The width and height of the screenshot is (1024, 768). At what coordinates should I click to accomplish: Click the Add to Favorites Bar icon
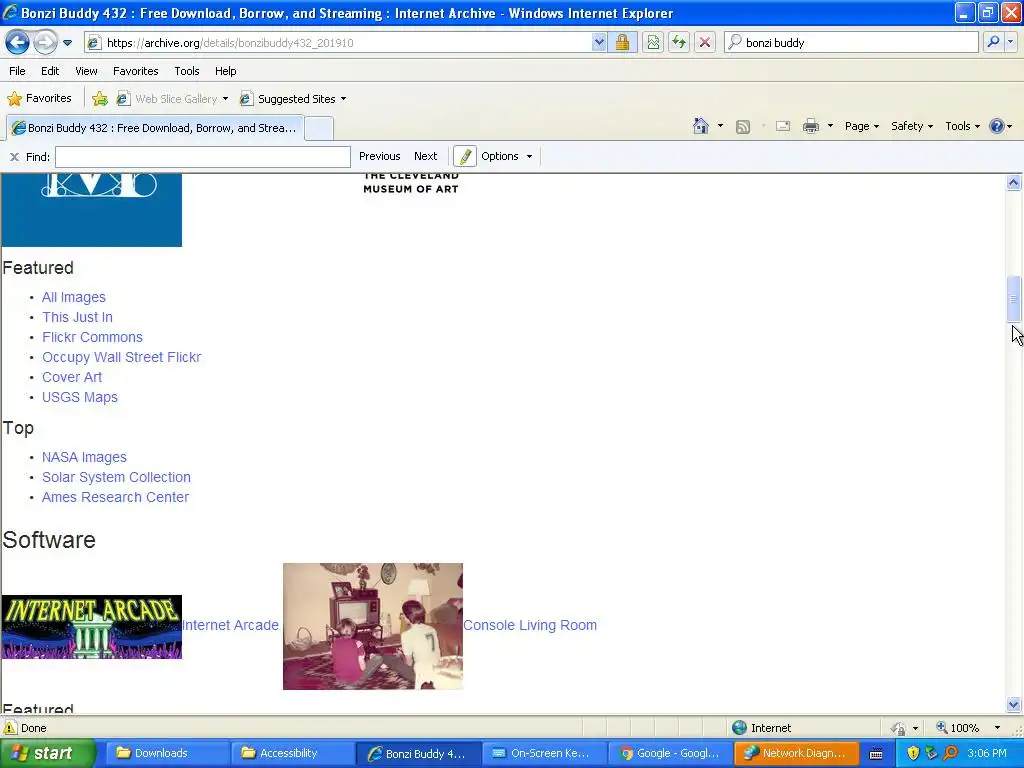(x=100, y=99)
